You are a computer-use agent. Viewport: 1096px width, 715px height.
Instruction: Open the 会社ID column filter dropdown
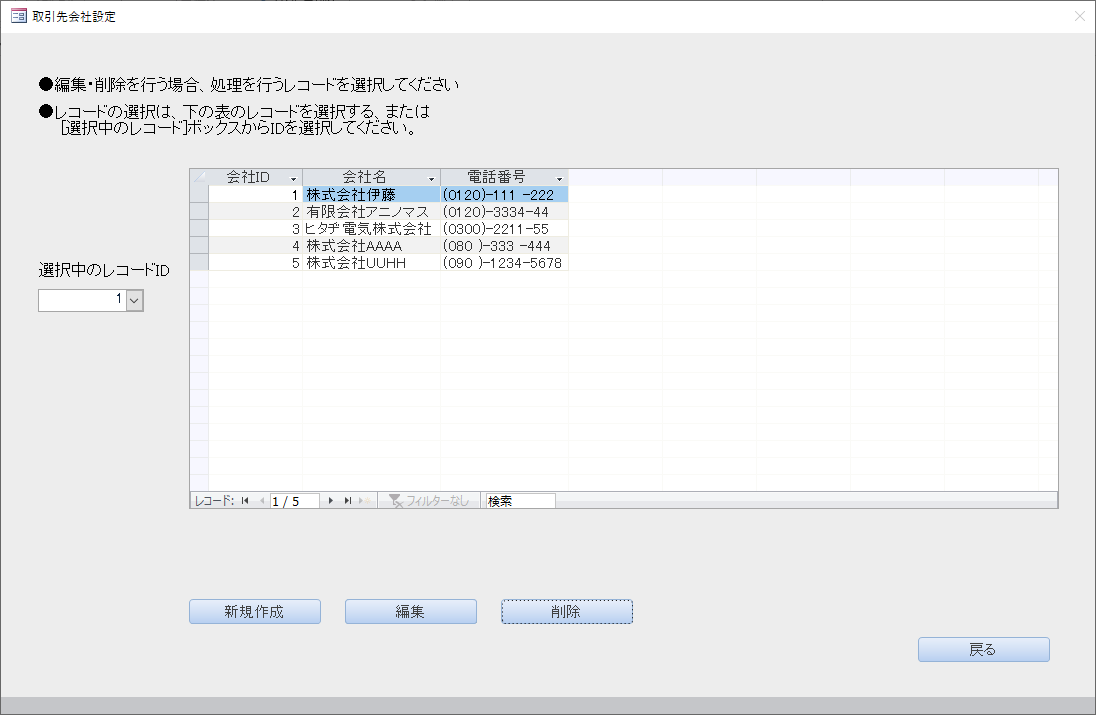(293, 178)
